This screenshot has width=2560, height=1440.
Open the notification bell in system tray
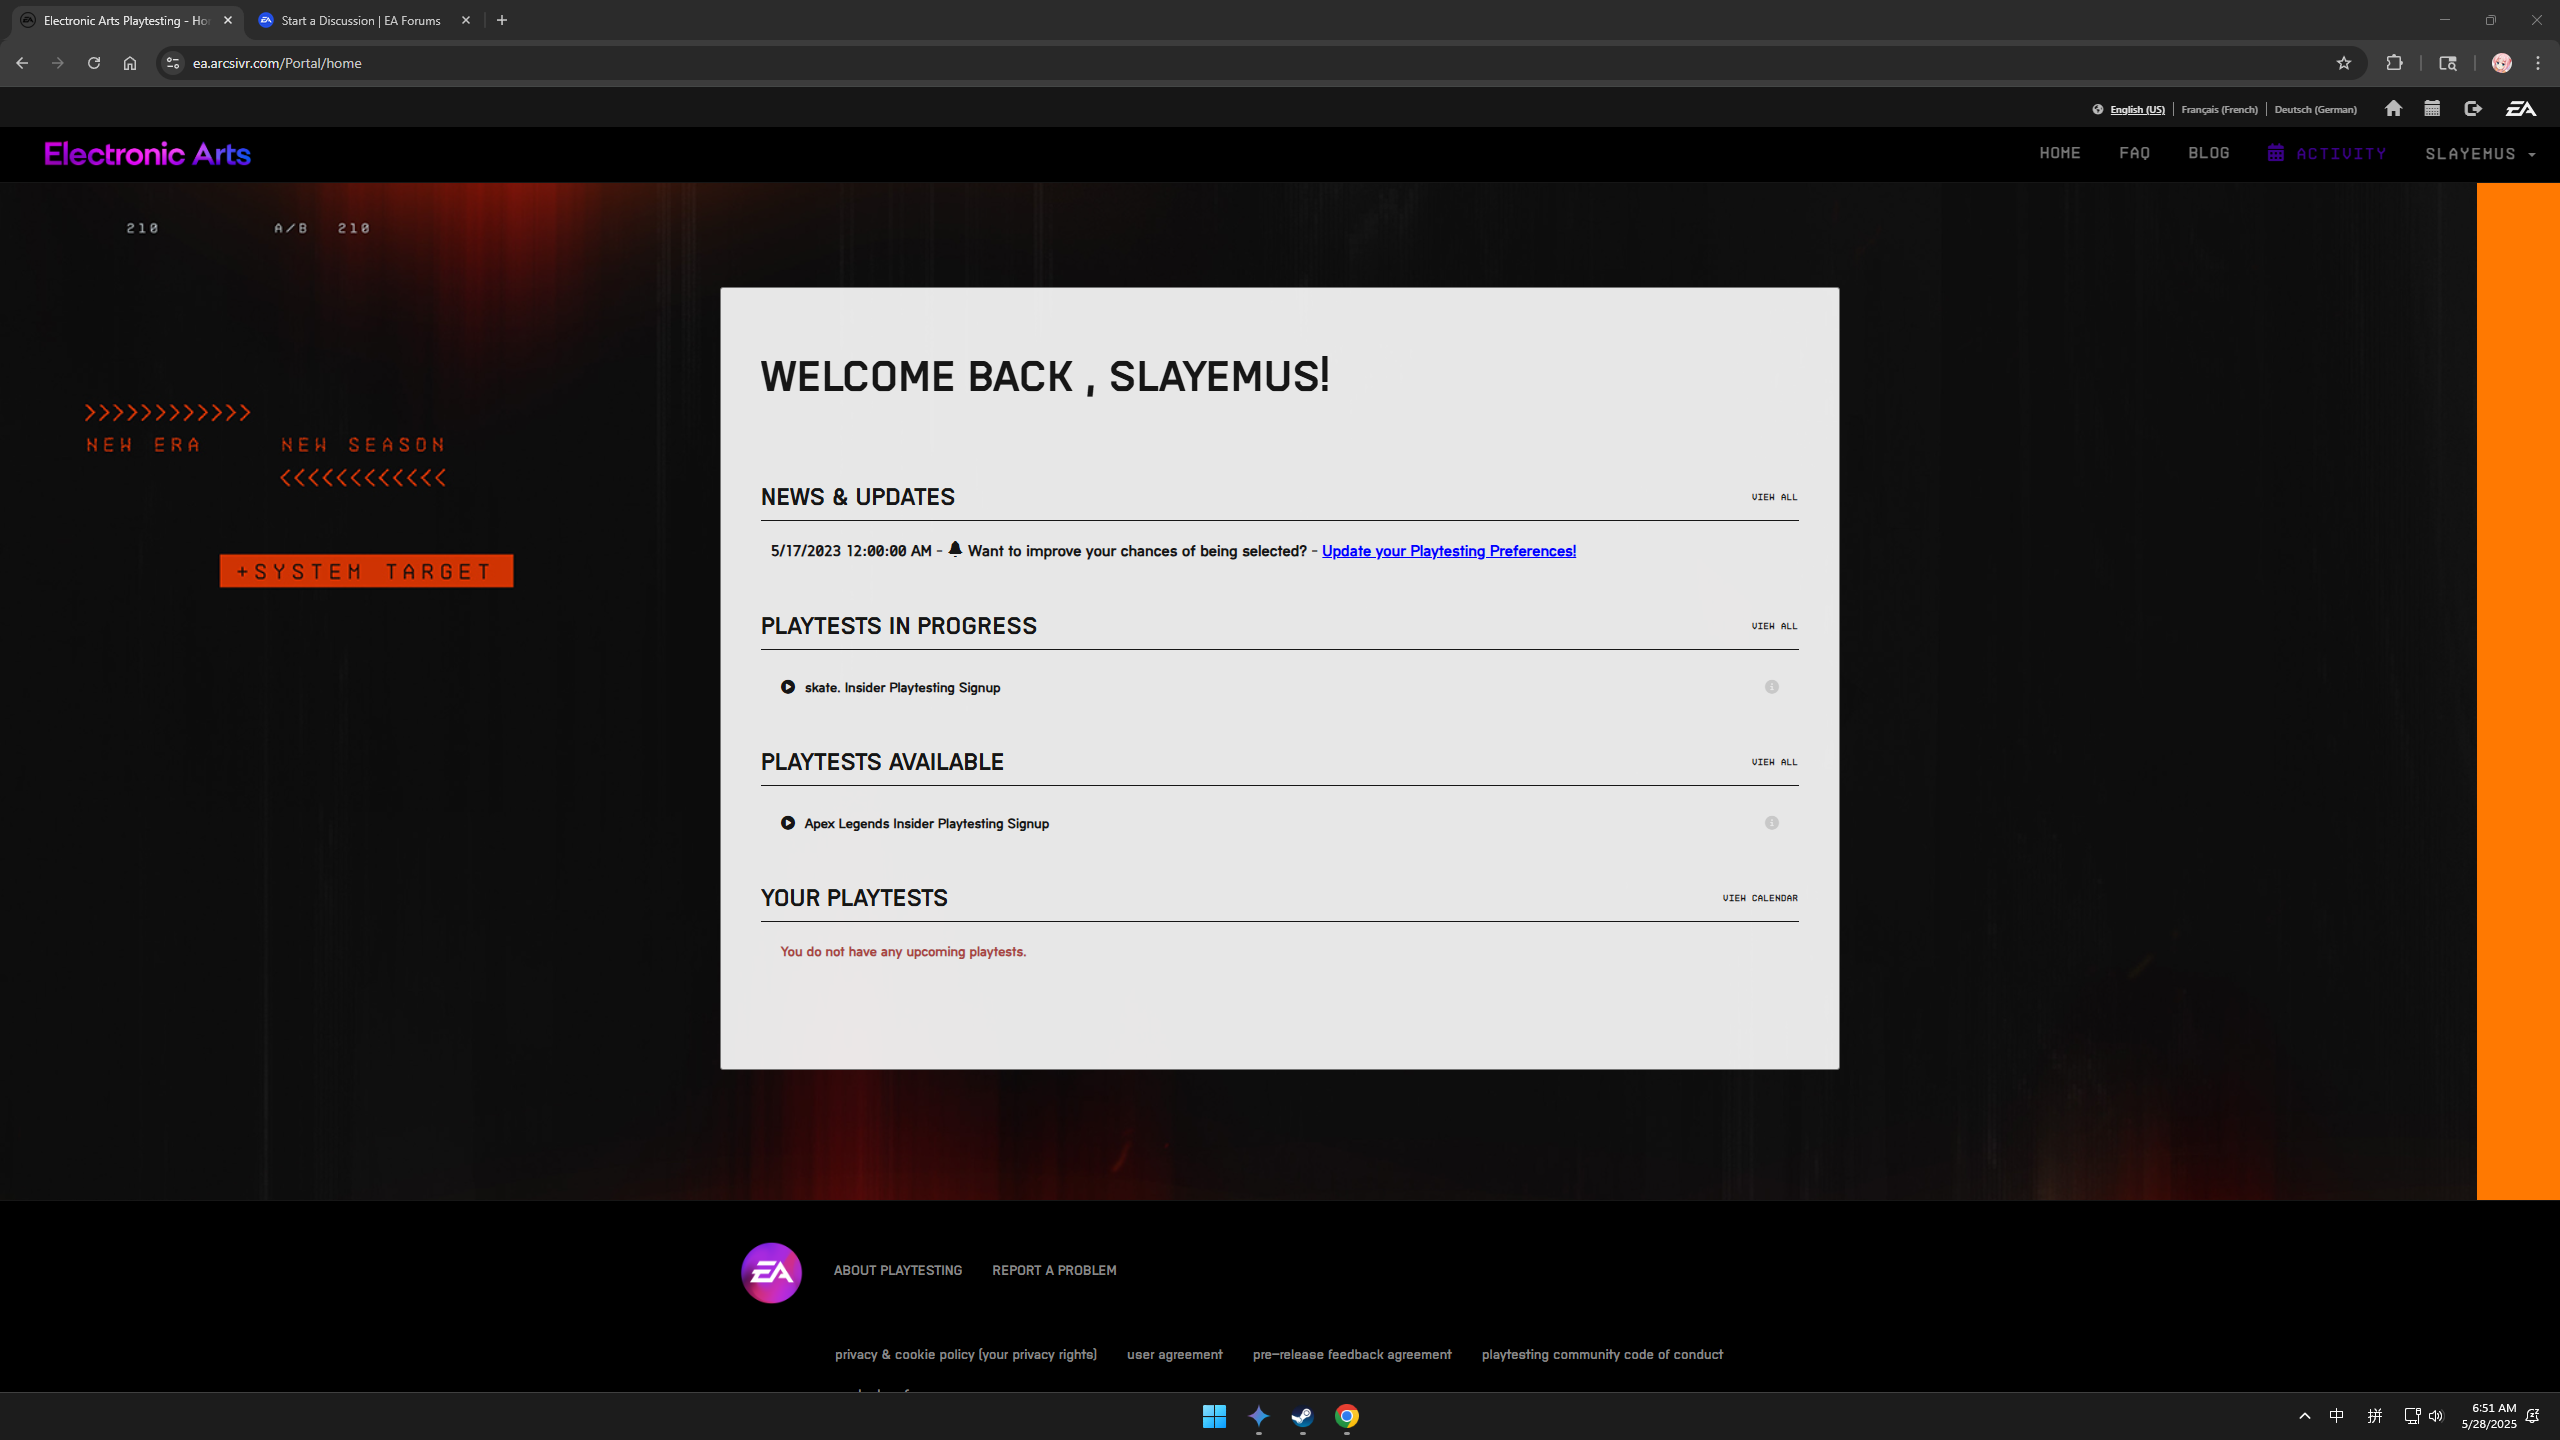[x=2533, y=1416]
